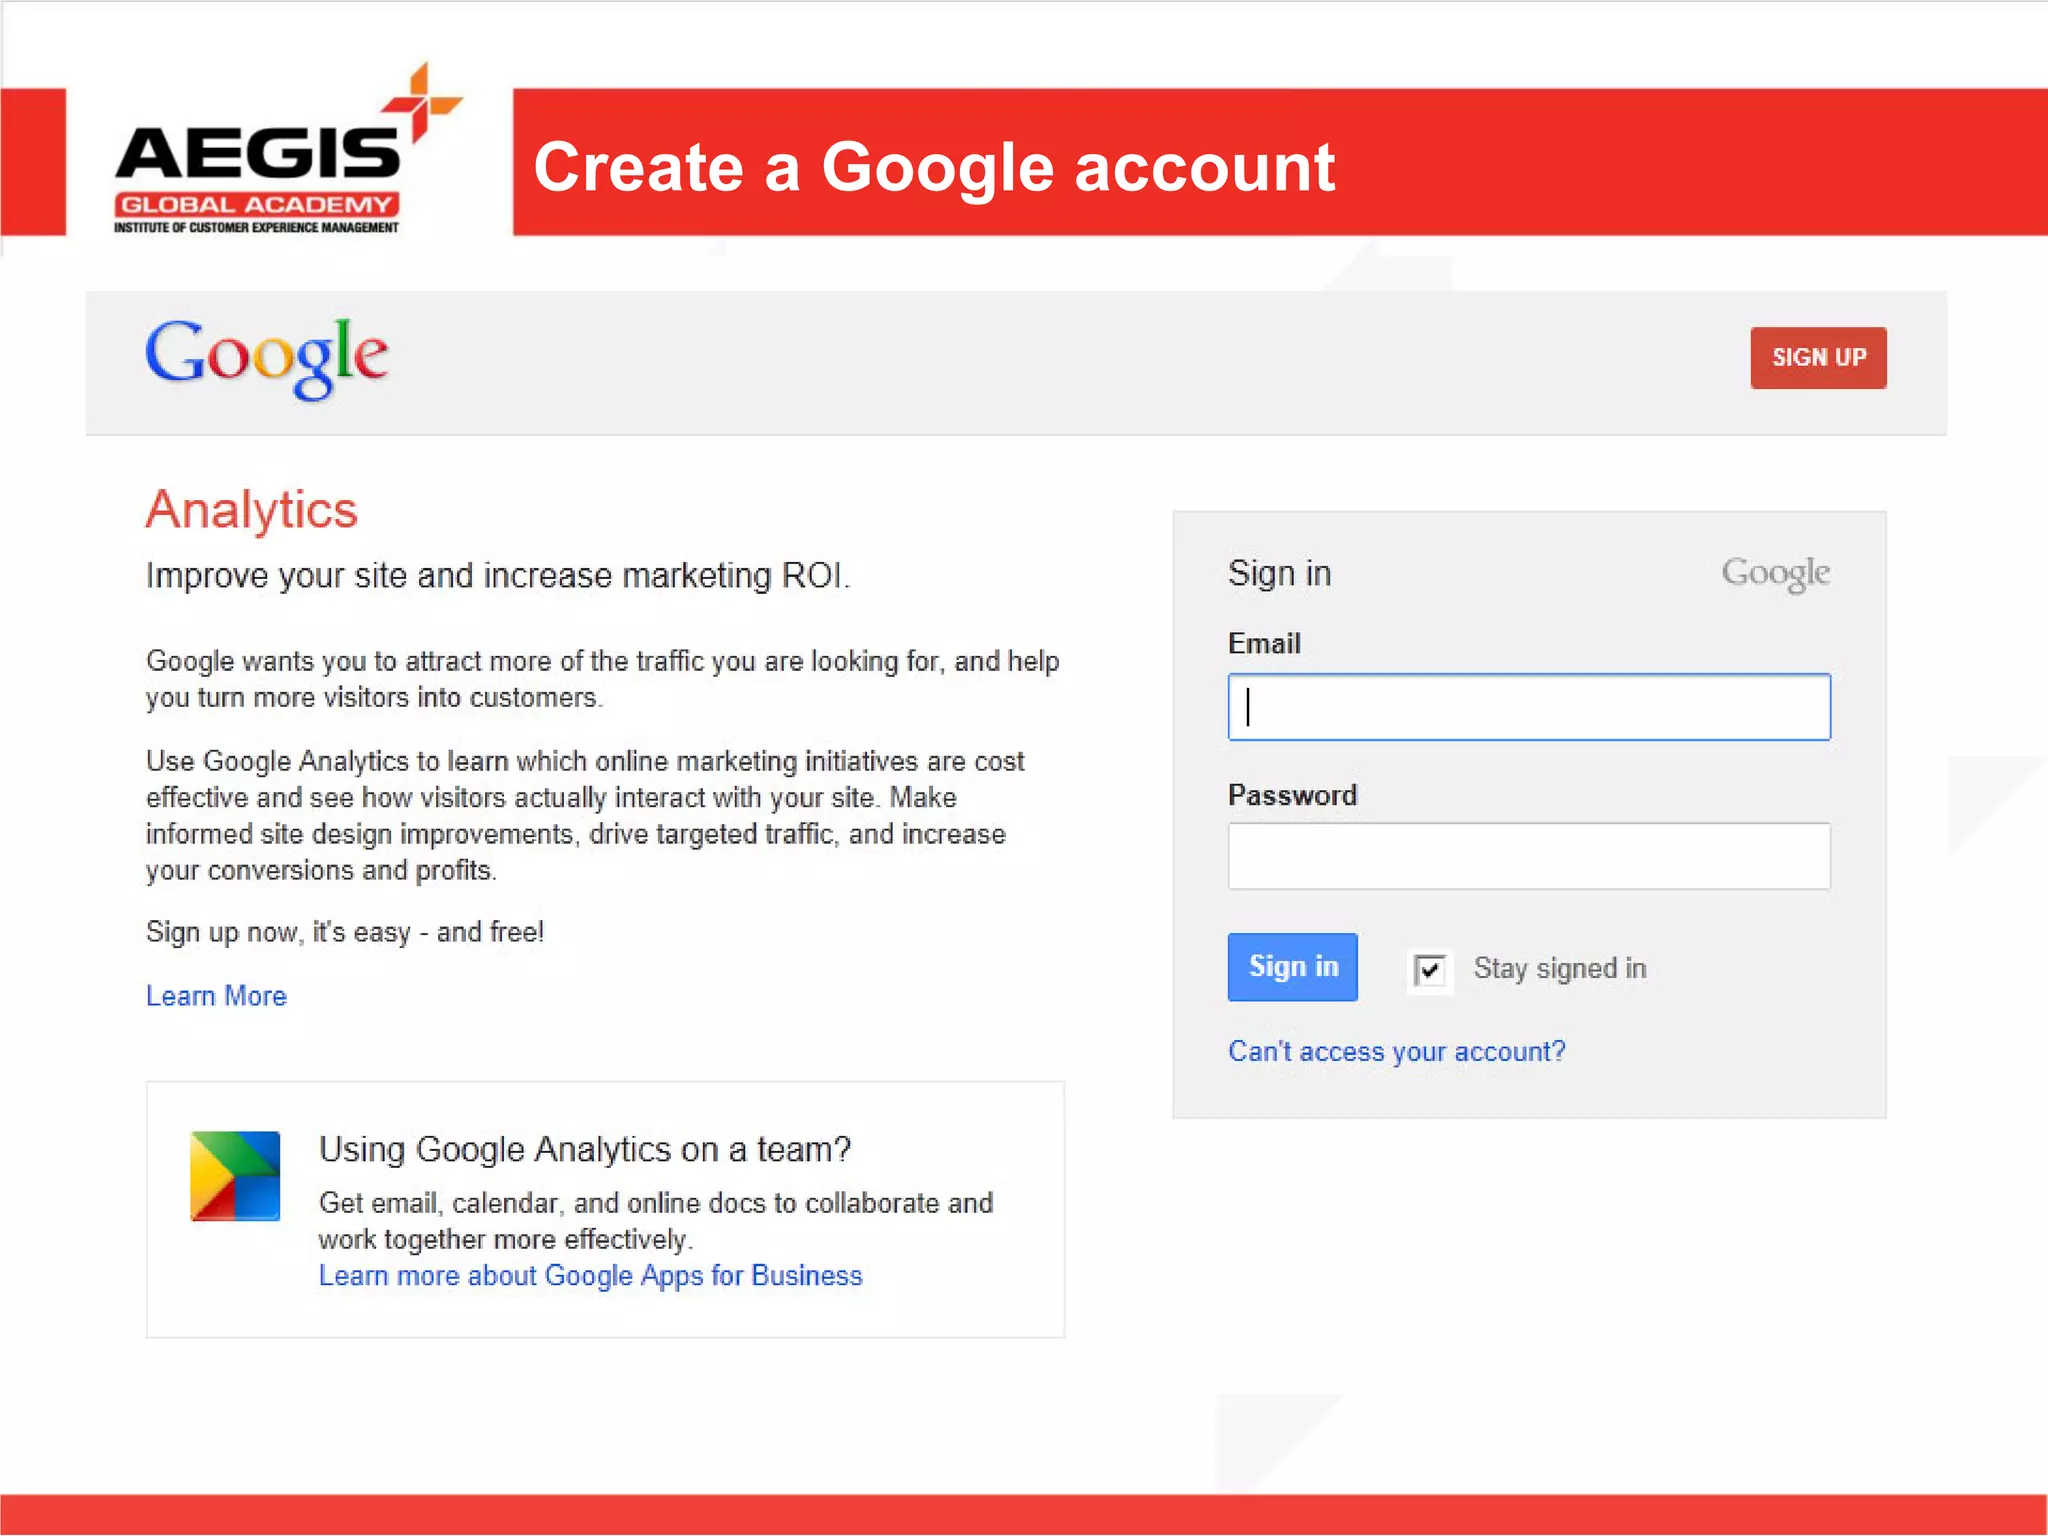Click the blue Sign in button
Screen dimensions: 2048x1536
tap(1292, 967)
